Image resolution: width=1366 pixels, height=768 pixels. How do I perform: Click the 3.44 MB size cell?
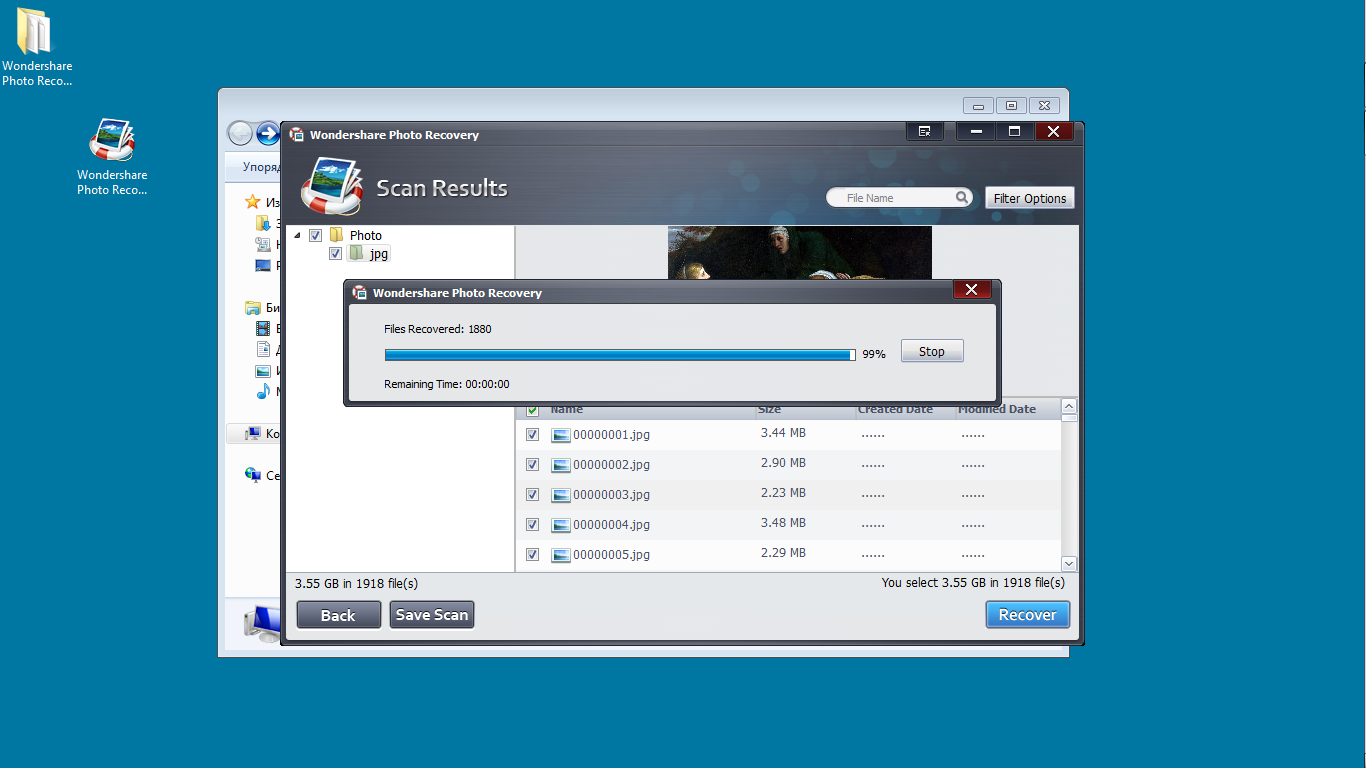[x=783, y=433]
